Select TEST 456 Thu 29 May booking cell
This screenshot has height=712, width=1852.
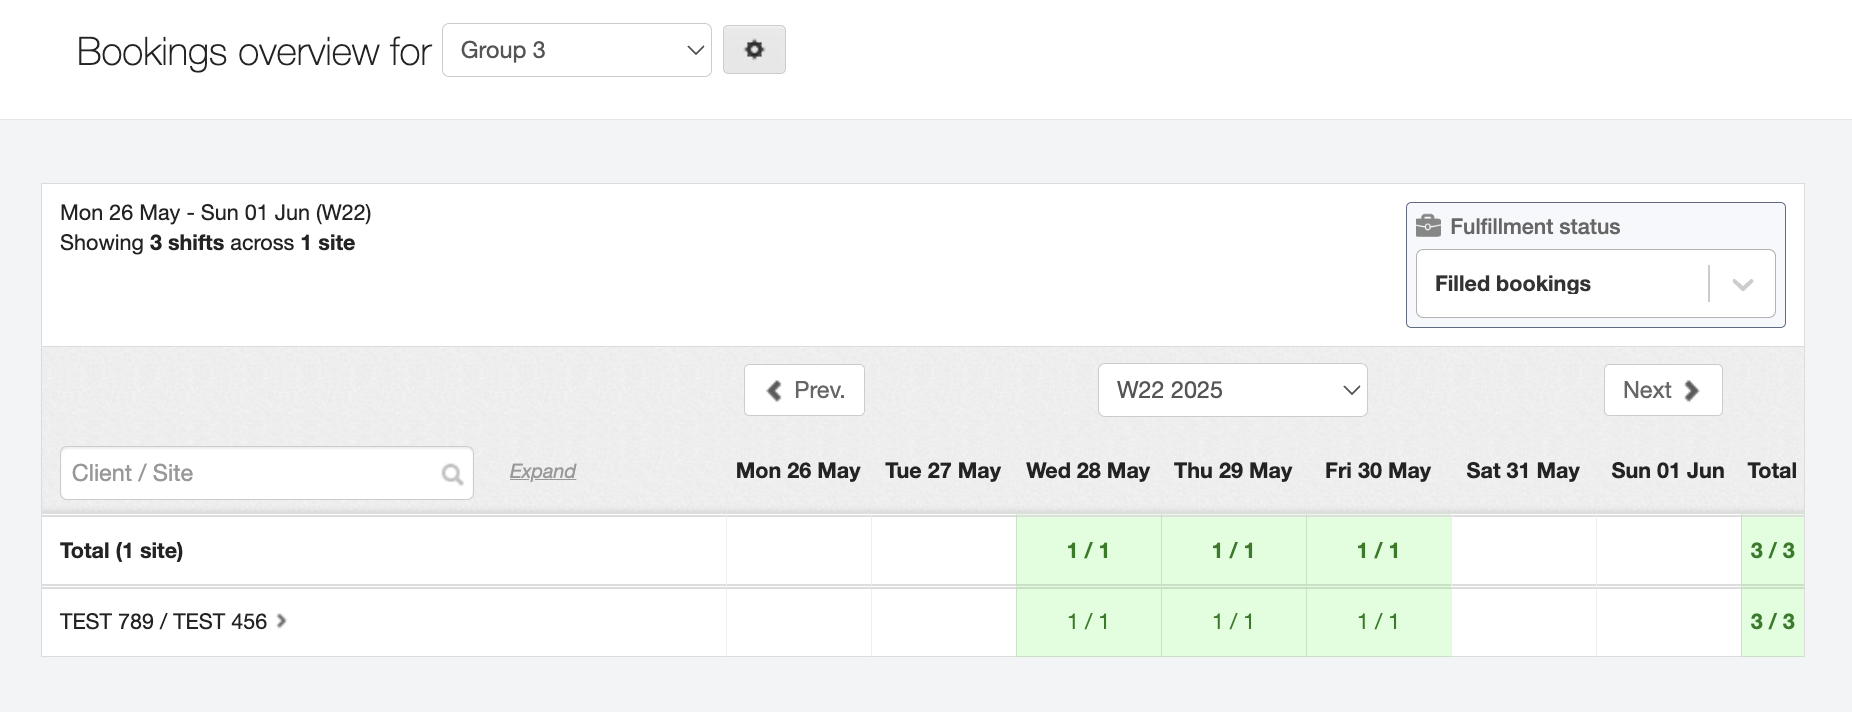click(1233, 621)
